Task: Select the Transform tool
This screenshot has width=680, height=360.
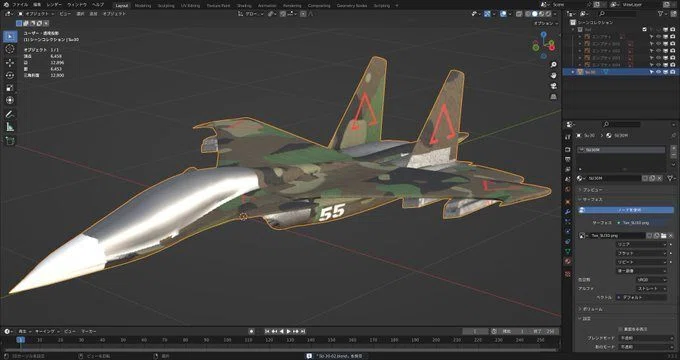Action: 10,100
